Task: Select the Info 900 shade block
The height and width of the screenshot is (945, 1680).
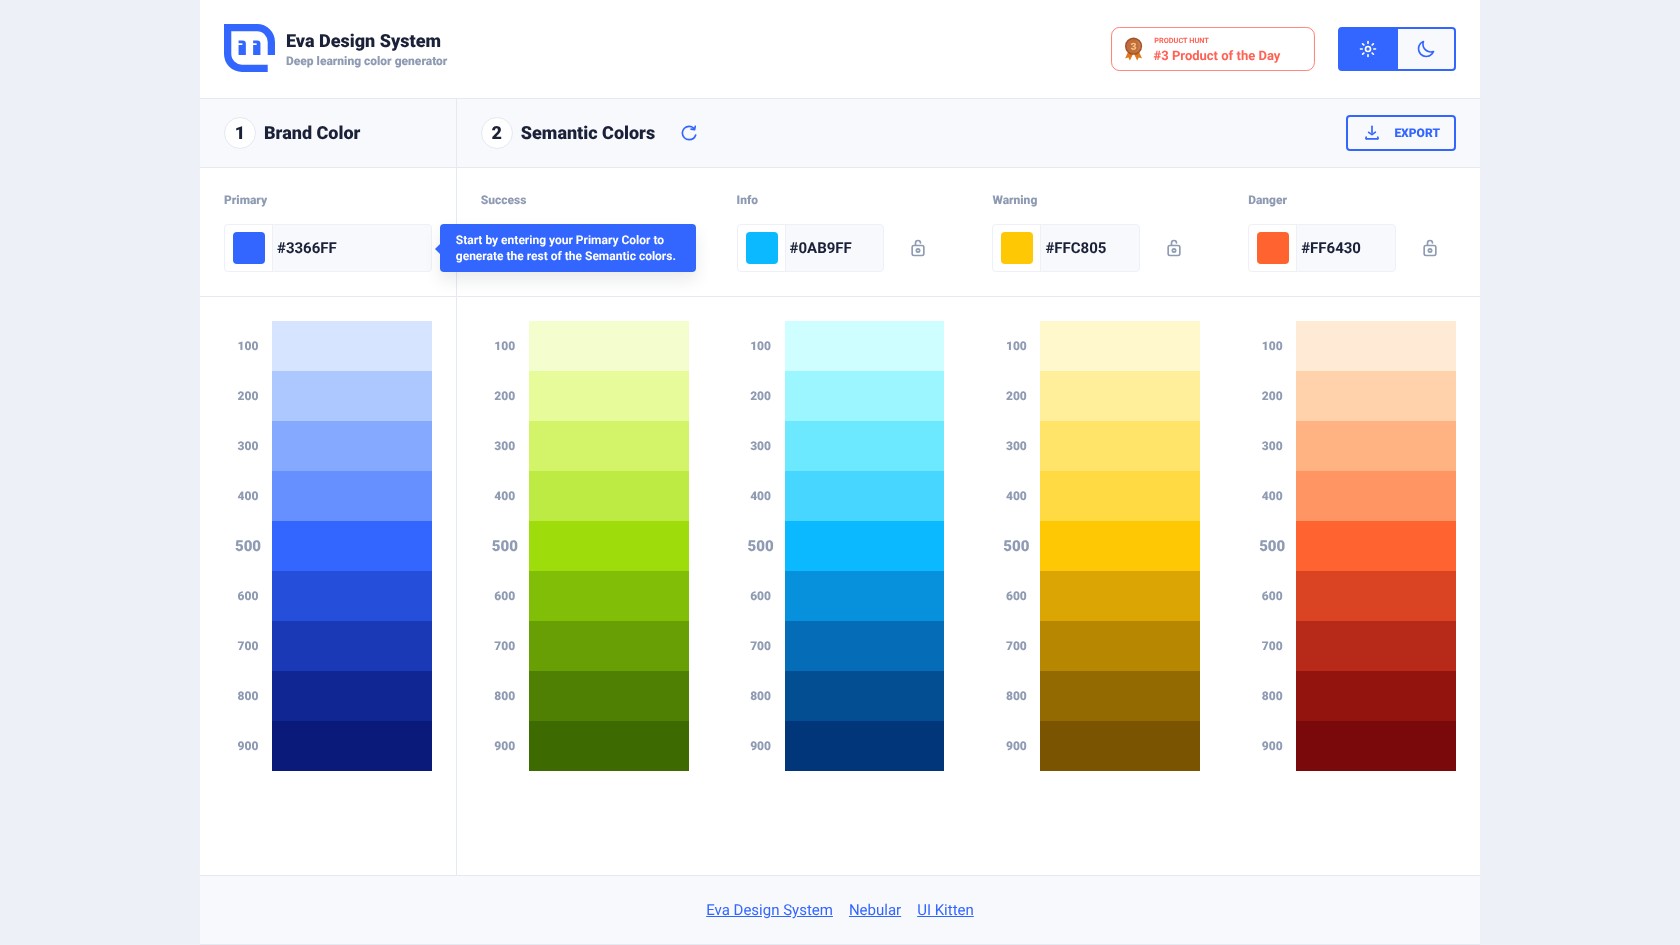Action: [864, 746]
